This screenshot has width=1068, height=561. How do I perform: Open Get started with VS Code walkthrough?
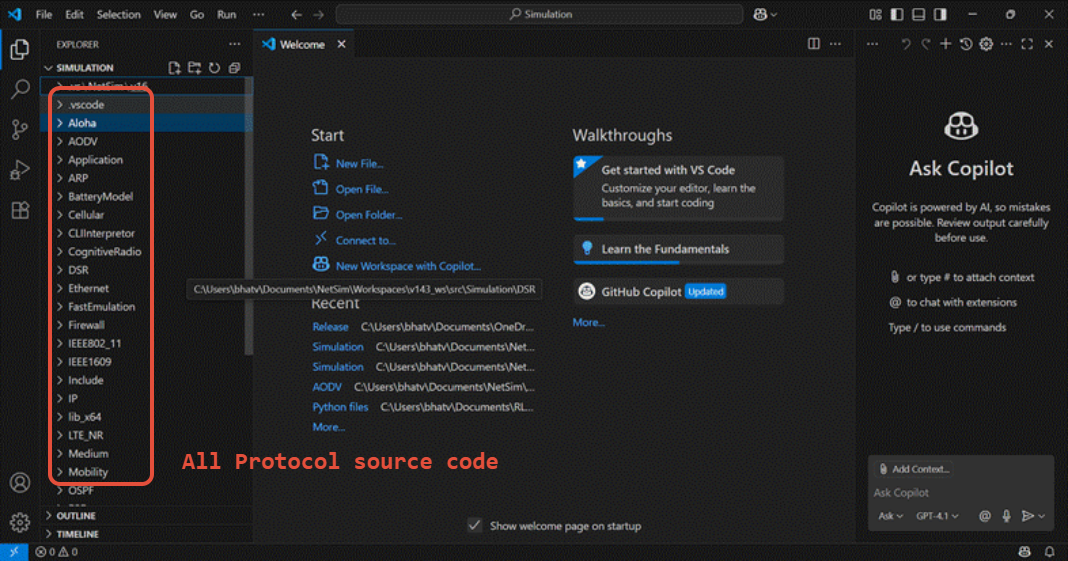pyautogui.click(x=678, y=188)
